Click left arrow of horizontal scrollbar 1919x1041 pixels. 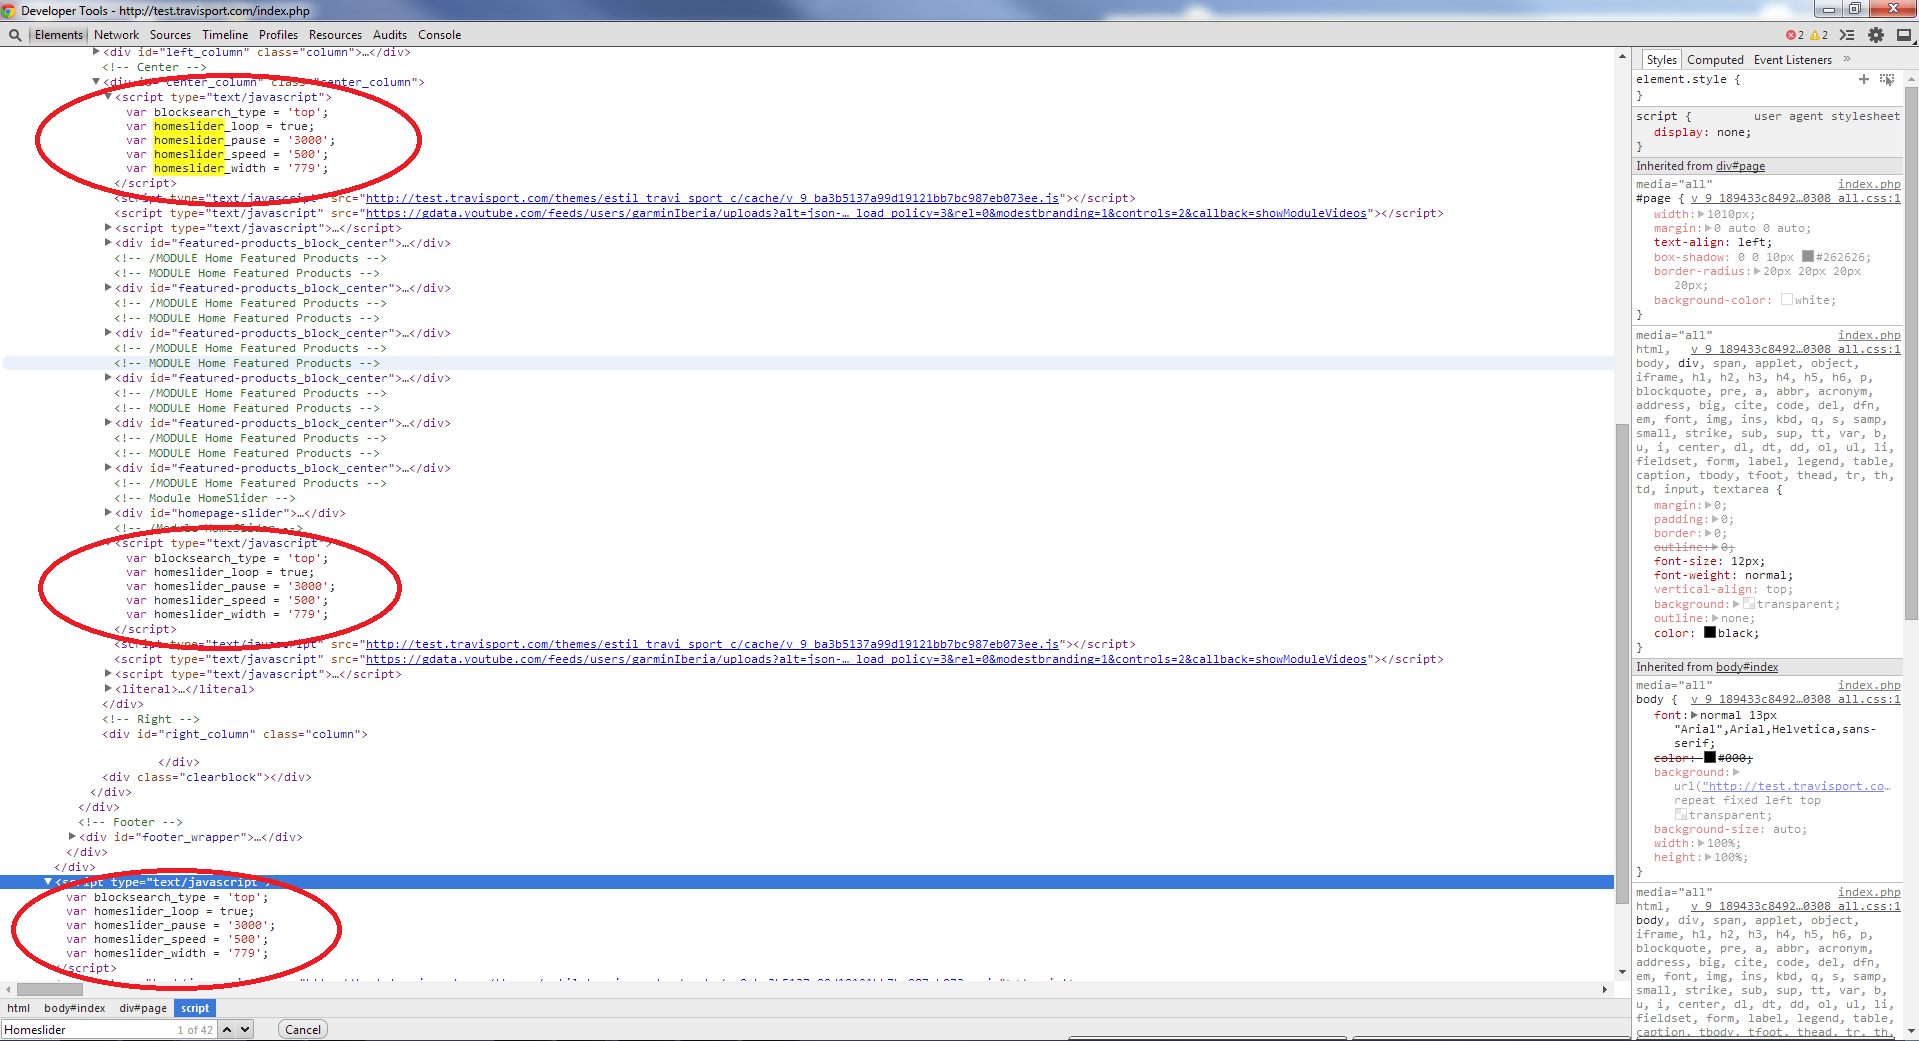(x=8, y=989)
